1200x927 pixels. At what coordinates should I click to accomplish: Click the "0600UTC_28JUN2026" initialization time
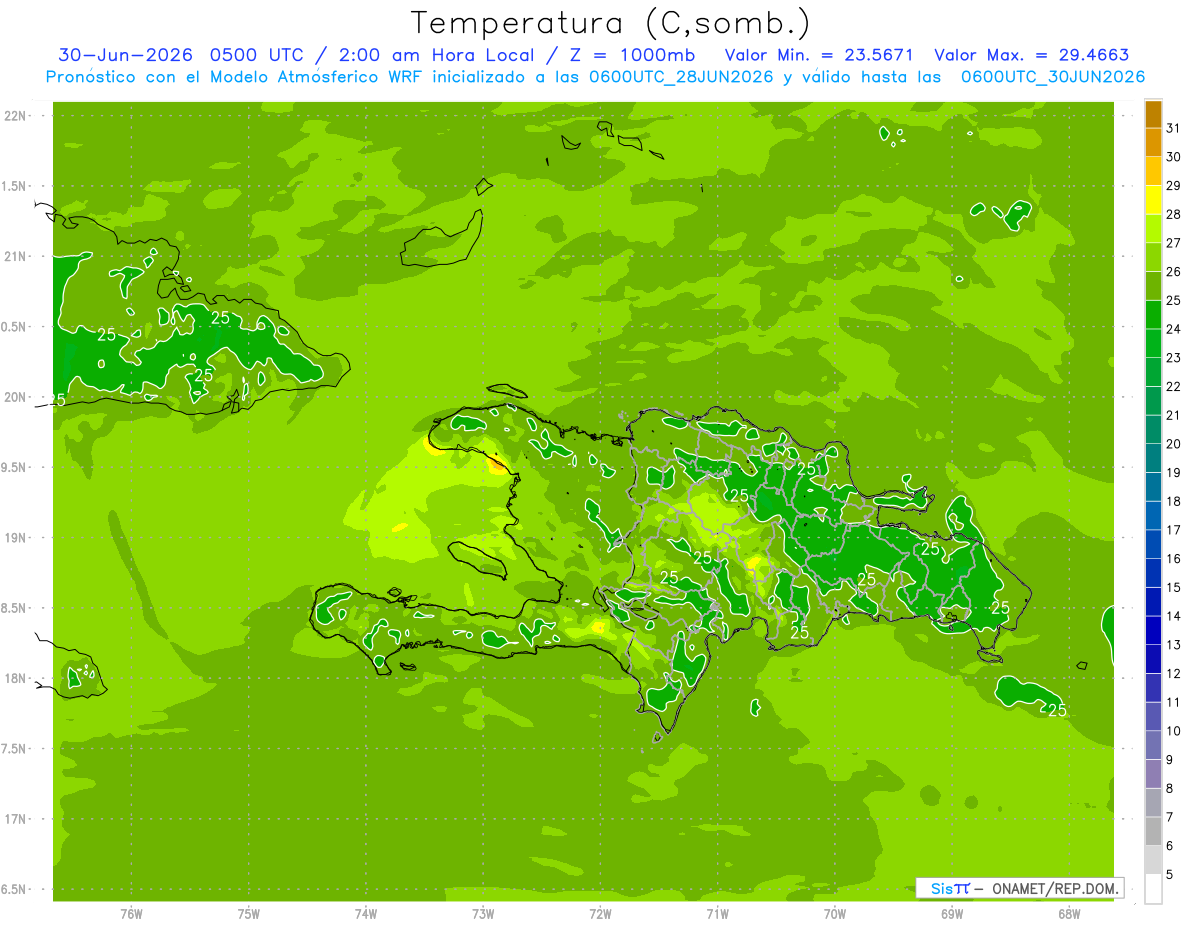pos(681,77)
